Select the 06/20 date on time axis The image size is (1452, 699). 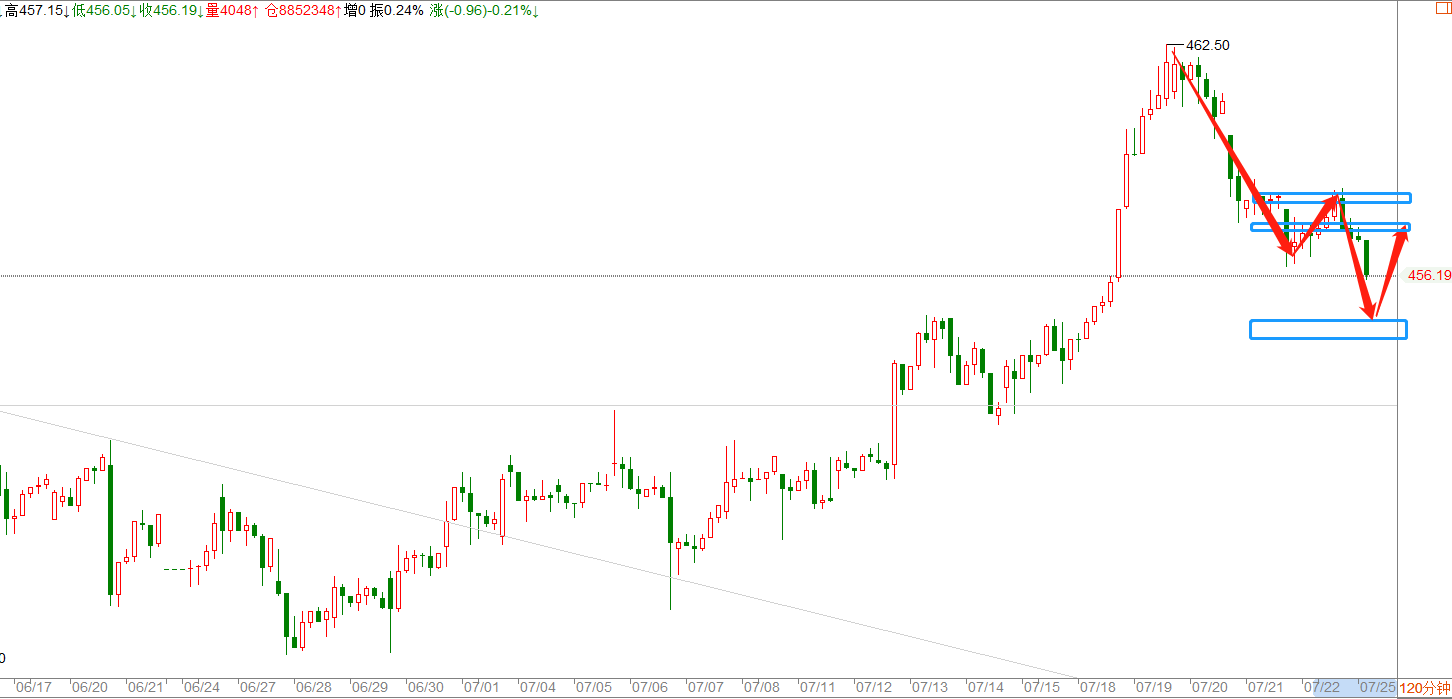pyautogui.click(x=91, y=688)
